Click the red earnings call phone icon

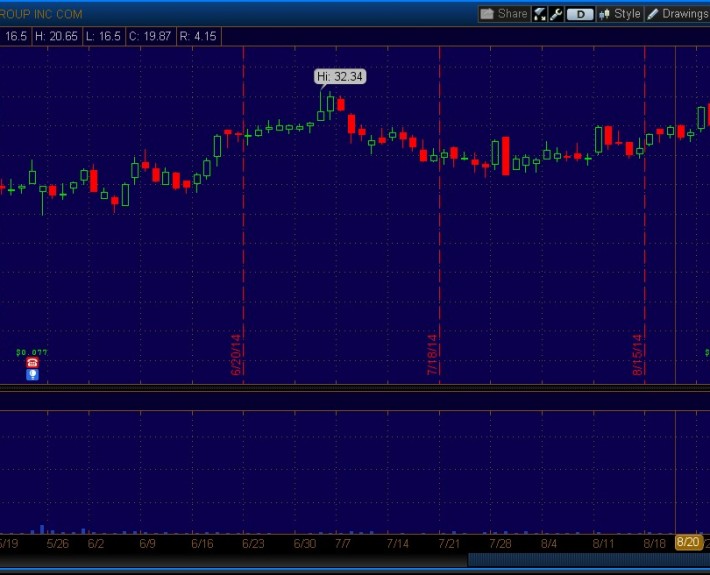[x=32, y=363]
